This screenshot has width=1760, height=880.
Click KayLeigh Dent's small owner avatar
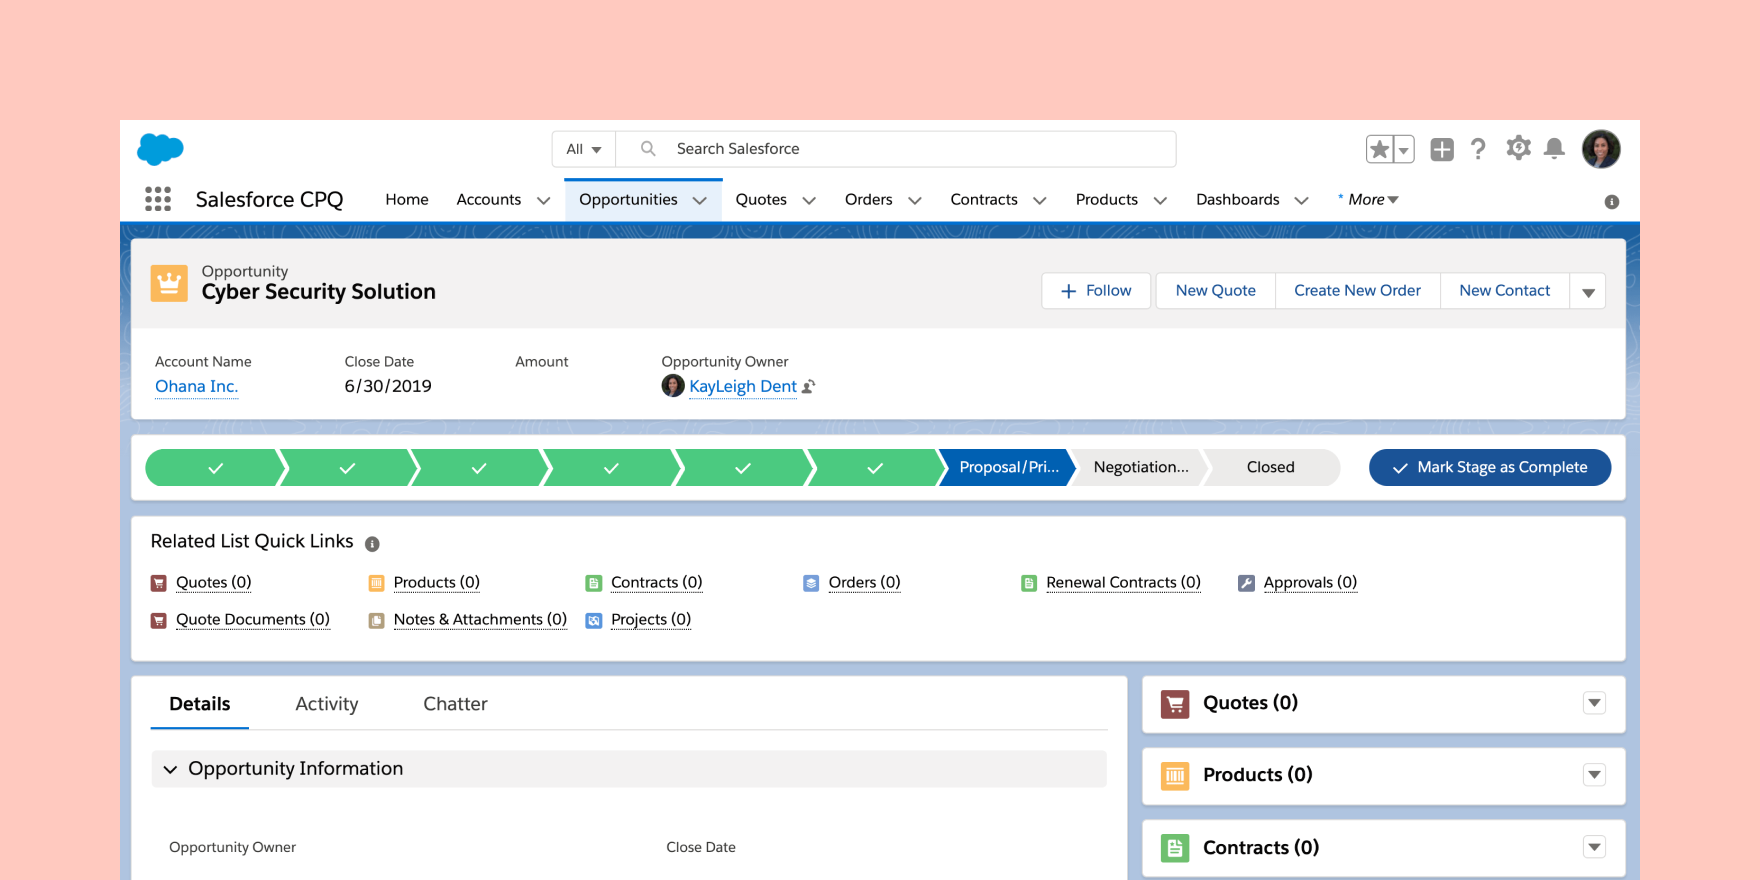point(673,385)
